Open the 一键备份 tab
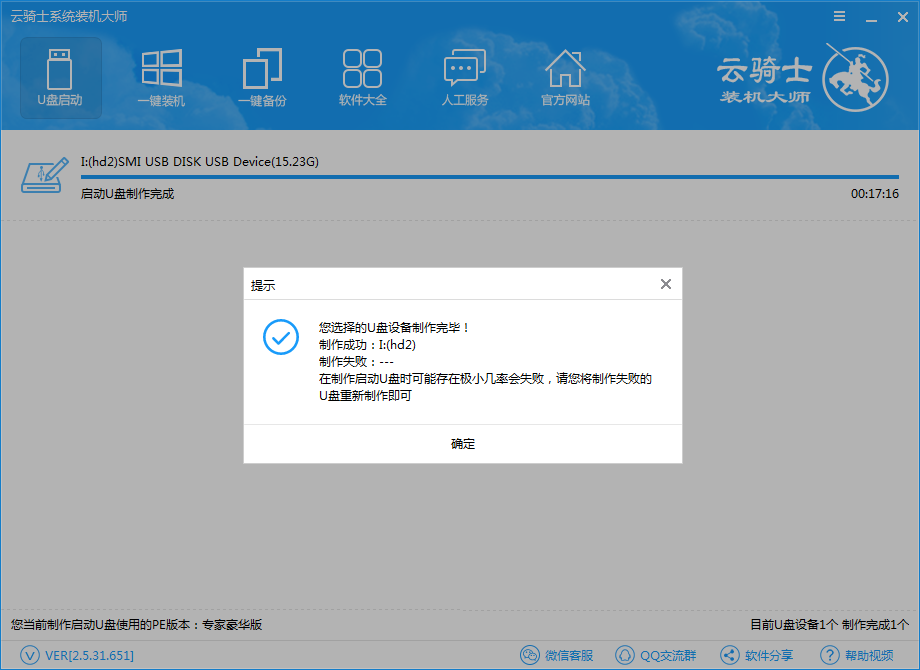This screenshot has width=920, height=670. coord(262,78)
